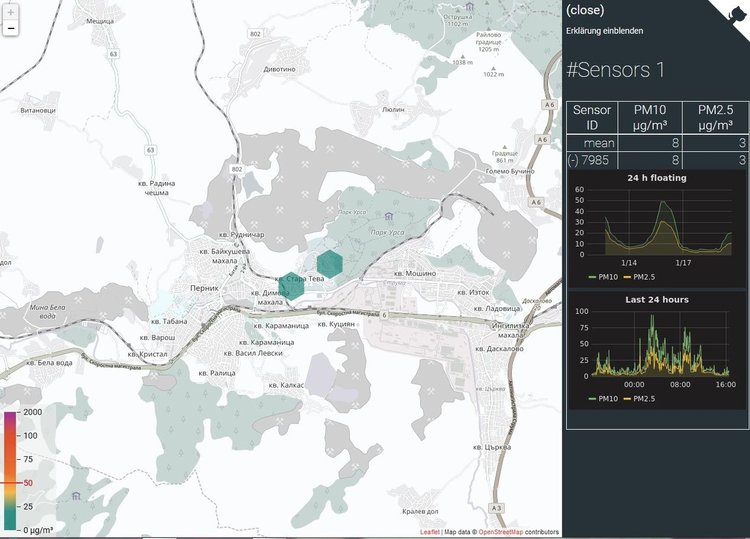Select teal hexagon at кв. Стара Тева
Screen dimensions: 750x539
291,286
